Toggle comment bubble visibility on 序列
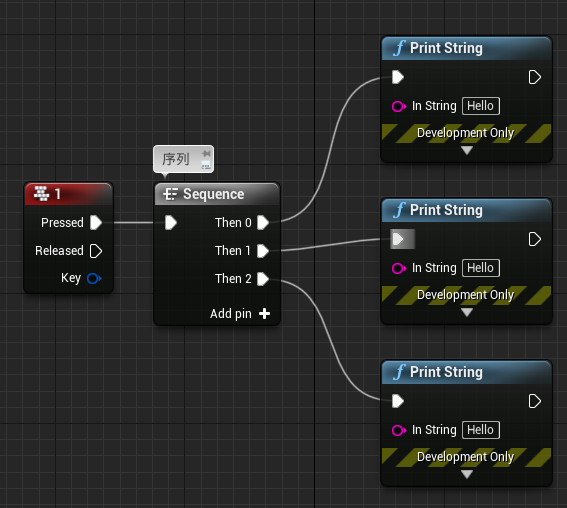The width and height of the screenshot is (567, 508). pos(206,165)
